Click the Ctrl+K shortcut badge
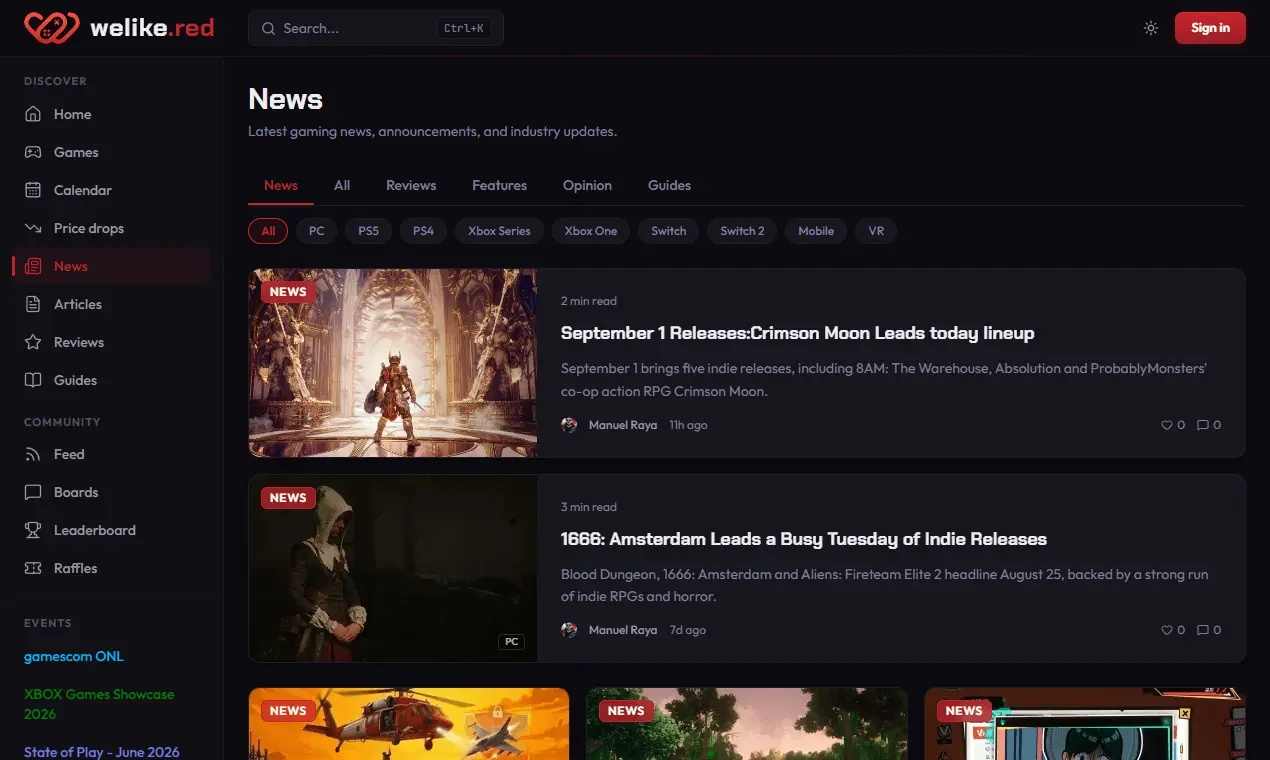This screenshot has height=760, width=1270. [x=464, y=28]
